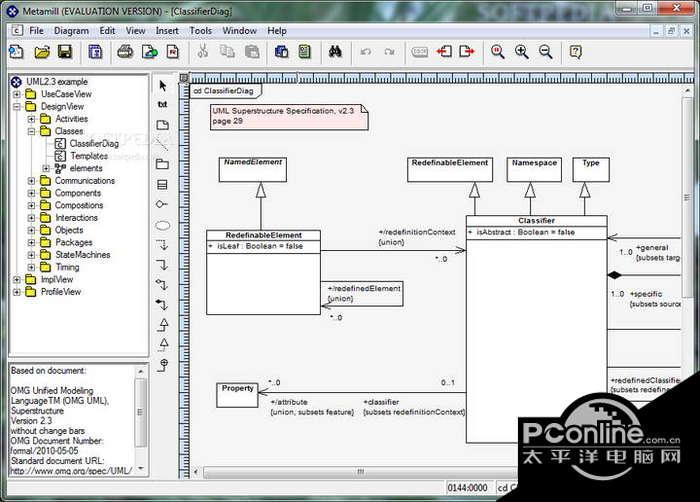700x502 pixels.
Task: Click the red import arrow icon
Action: (444, 52)
